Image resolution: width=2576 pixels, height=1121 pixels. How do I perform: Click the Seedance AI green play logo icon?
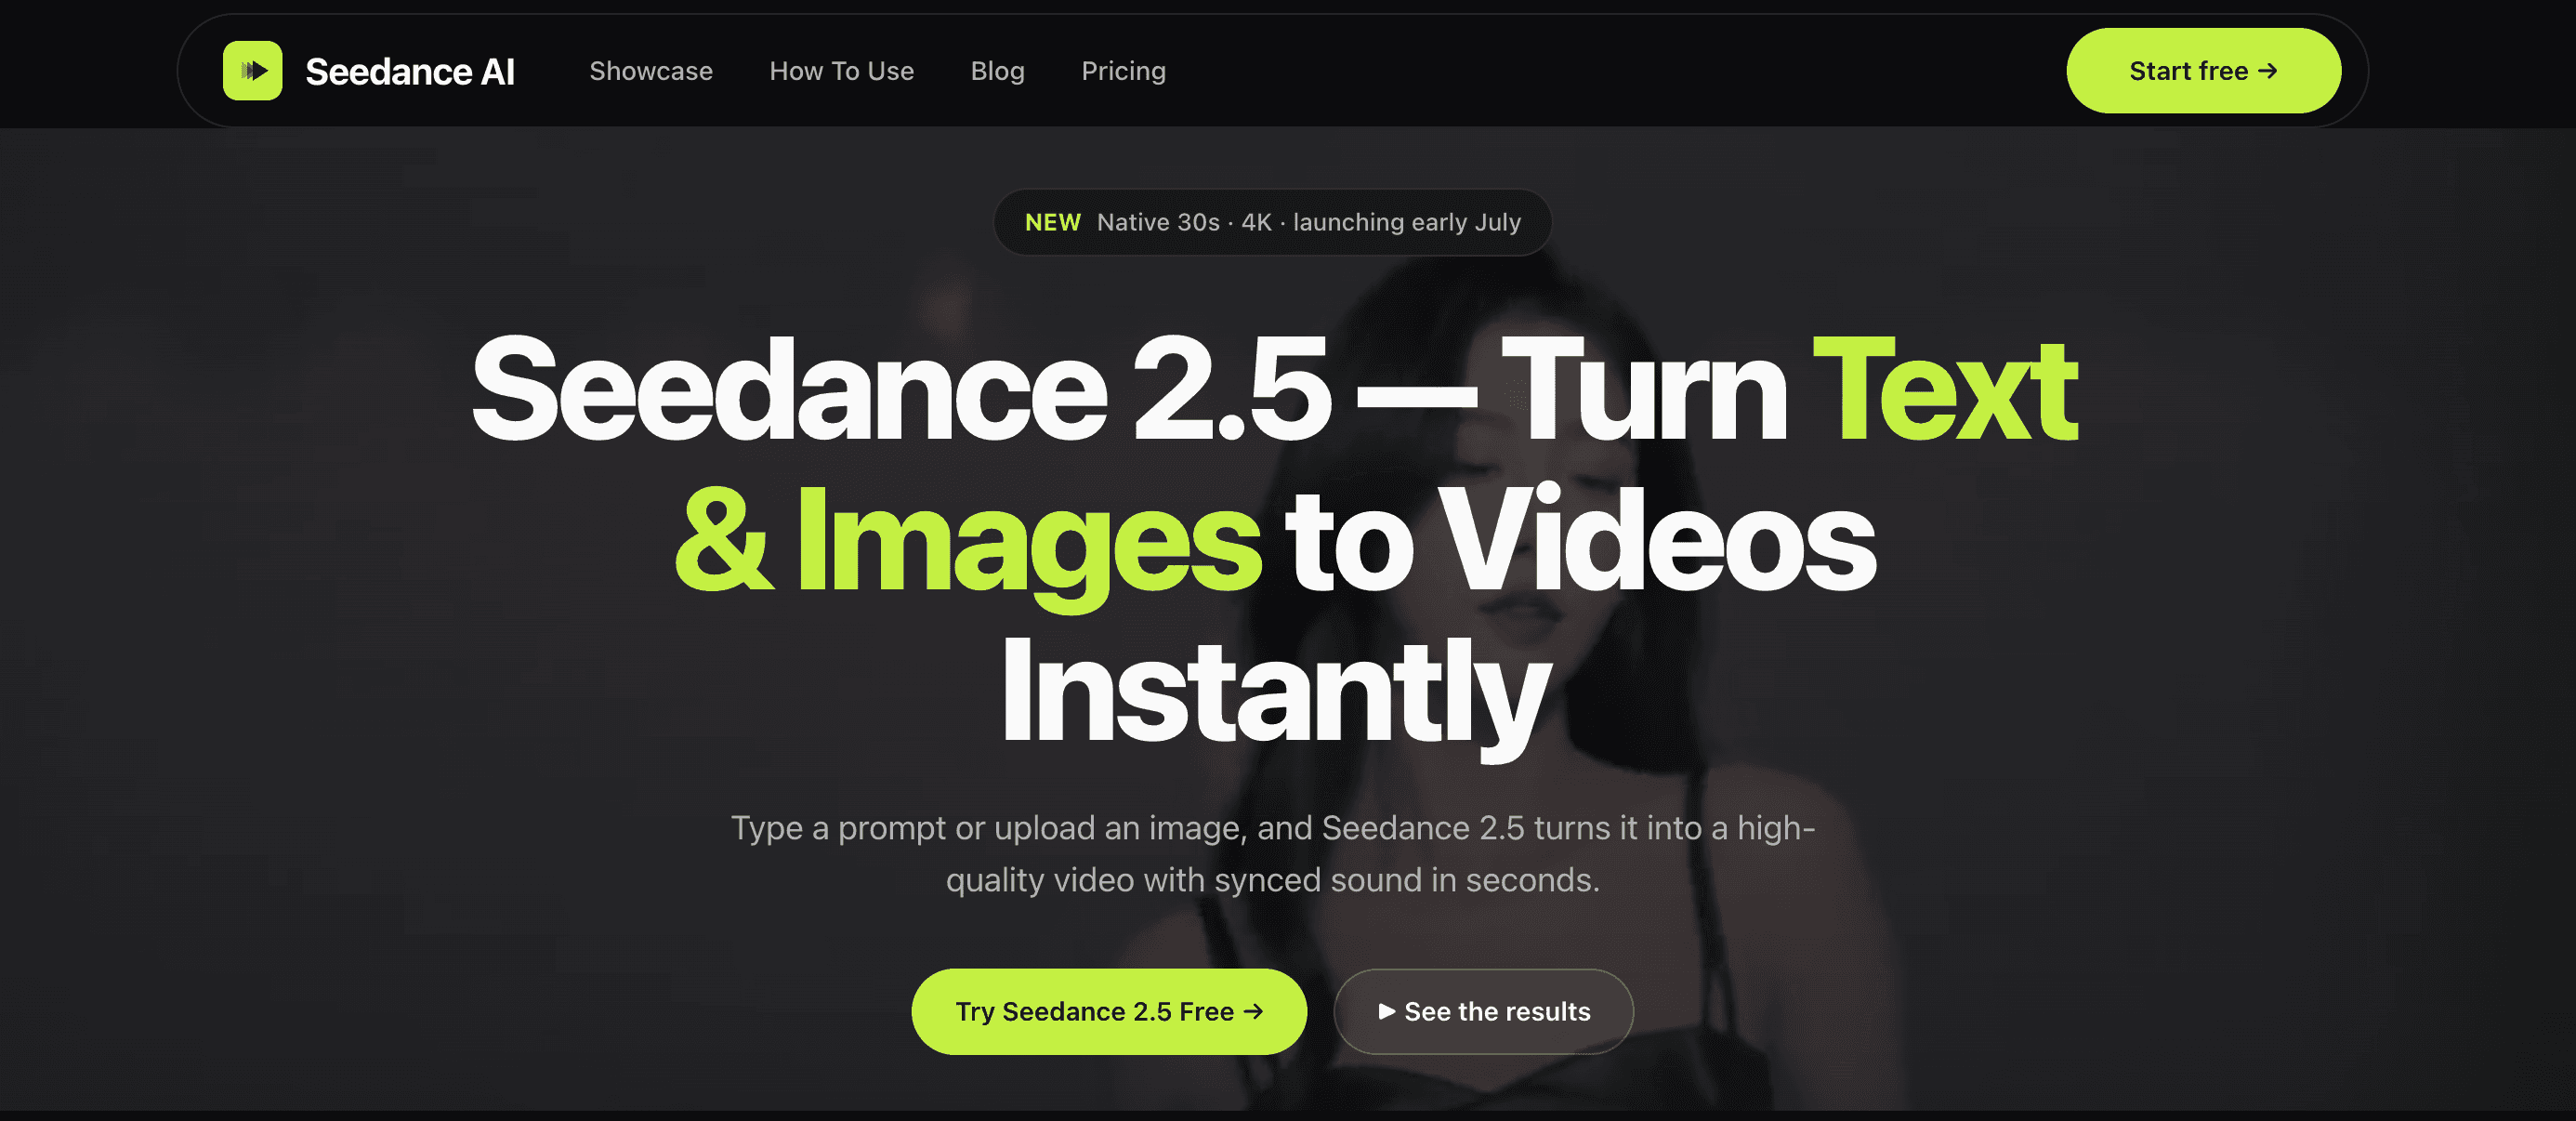pos(252,71)
